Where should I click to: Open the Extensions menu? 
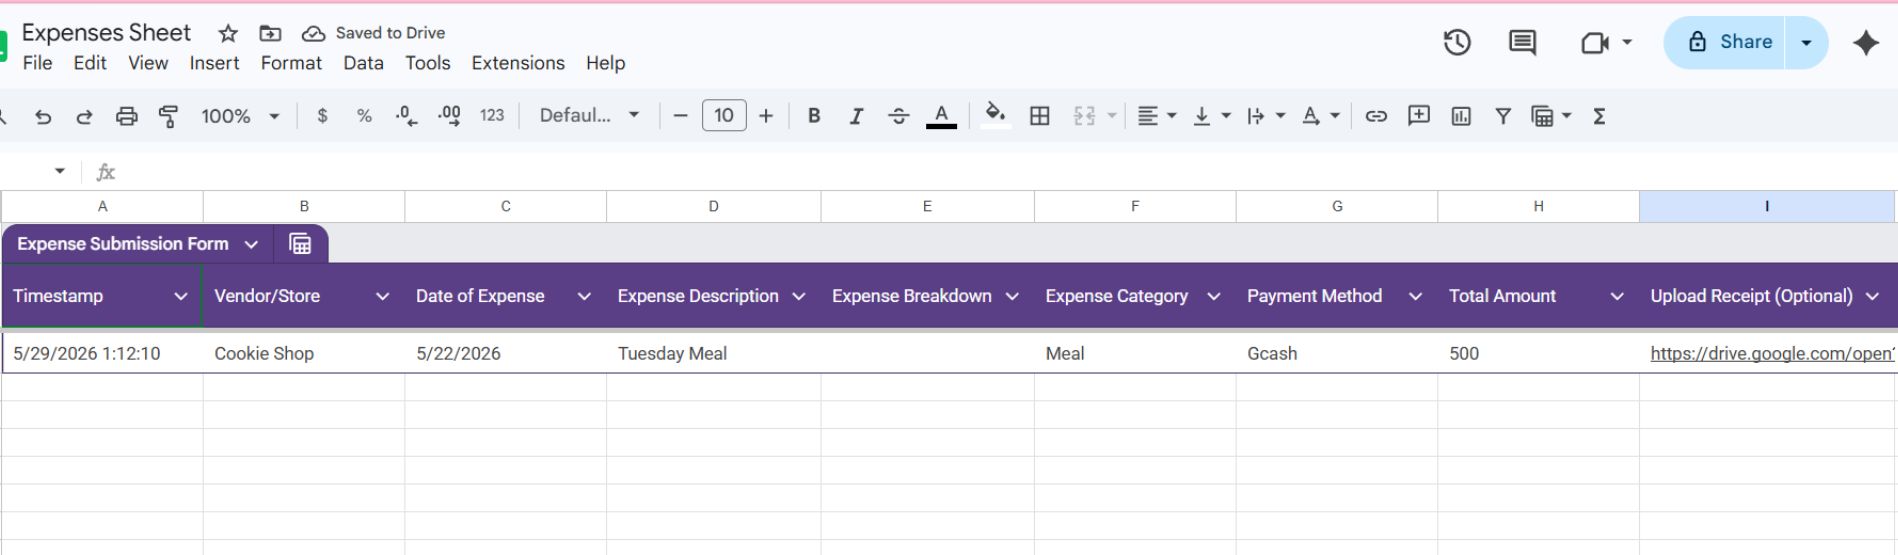pos(518,63)
